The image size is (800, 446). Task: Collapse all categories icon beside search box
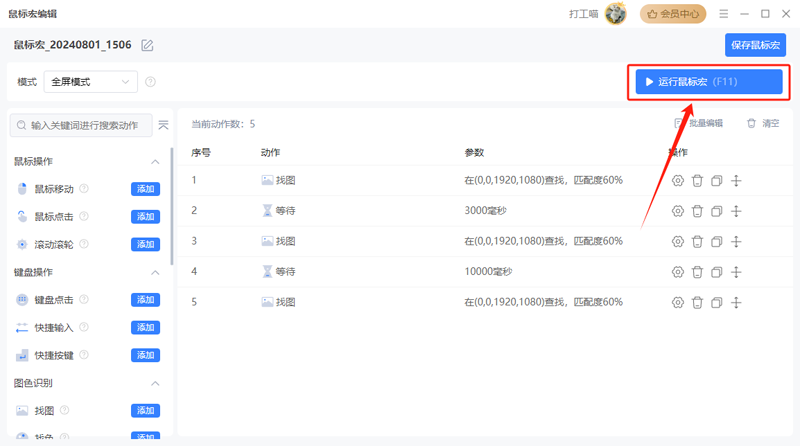coord(163,125)
